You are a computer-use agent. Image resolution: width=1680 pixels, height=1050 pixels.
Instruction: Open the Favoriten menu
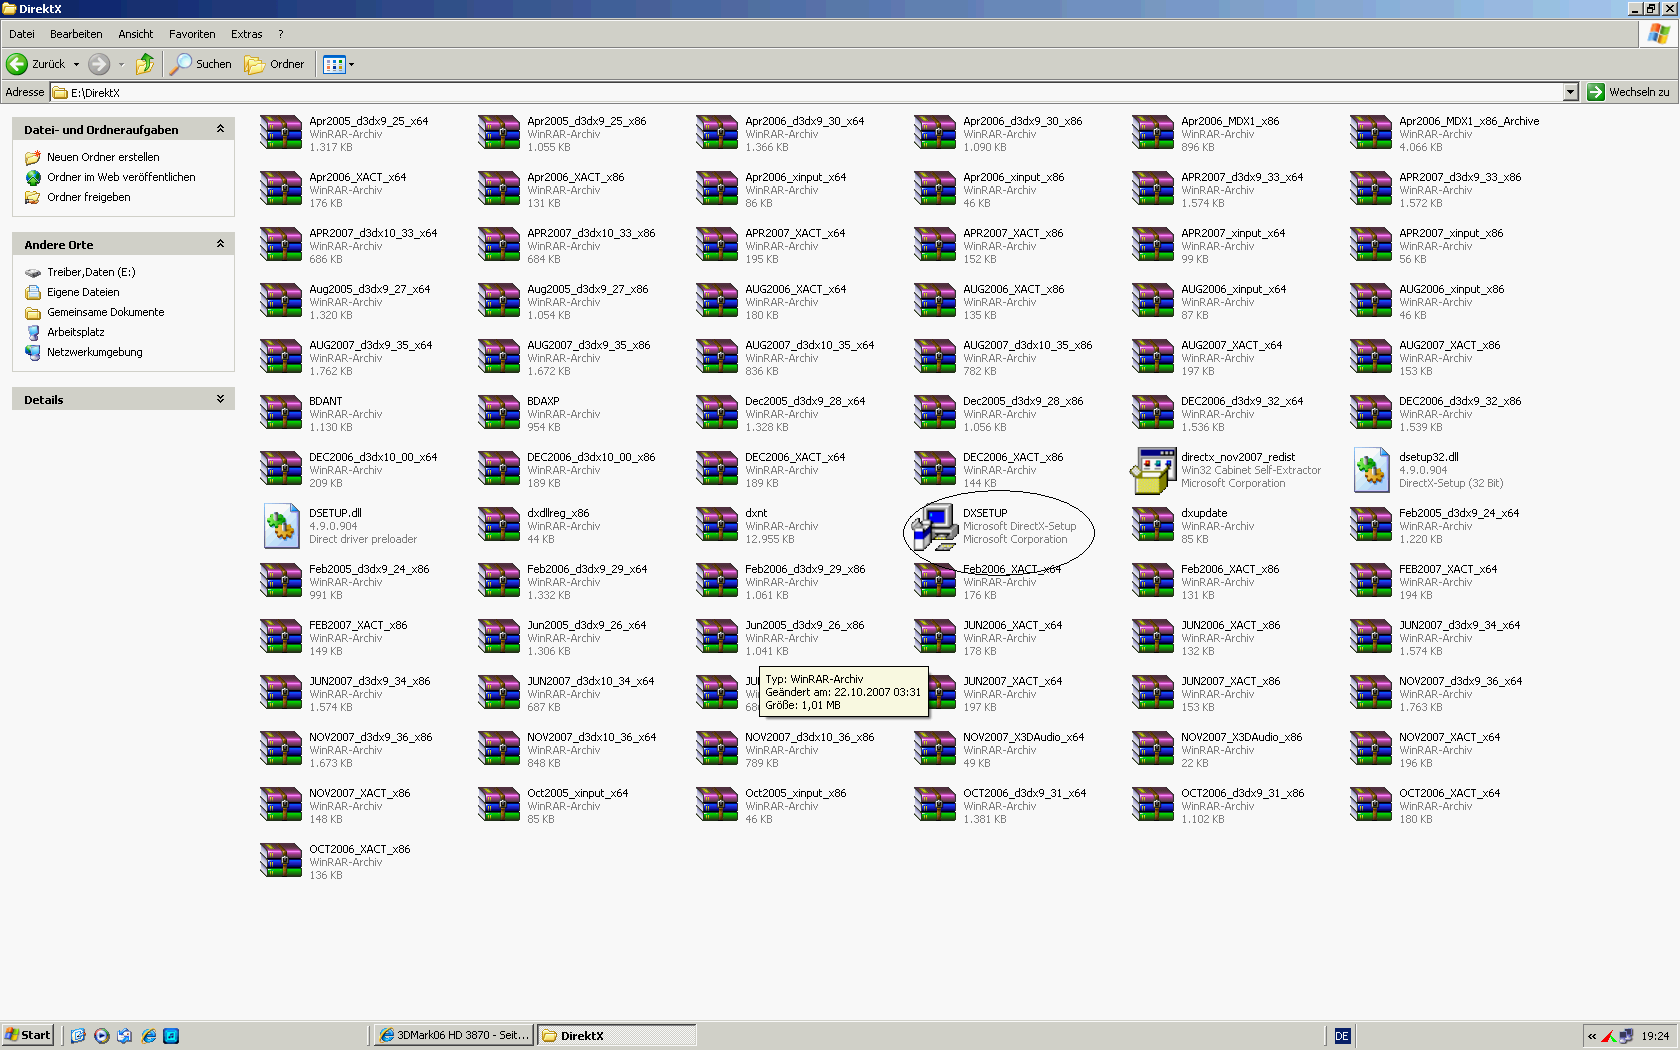click(x=192, y=34)
